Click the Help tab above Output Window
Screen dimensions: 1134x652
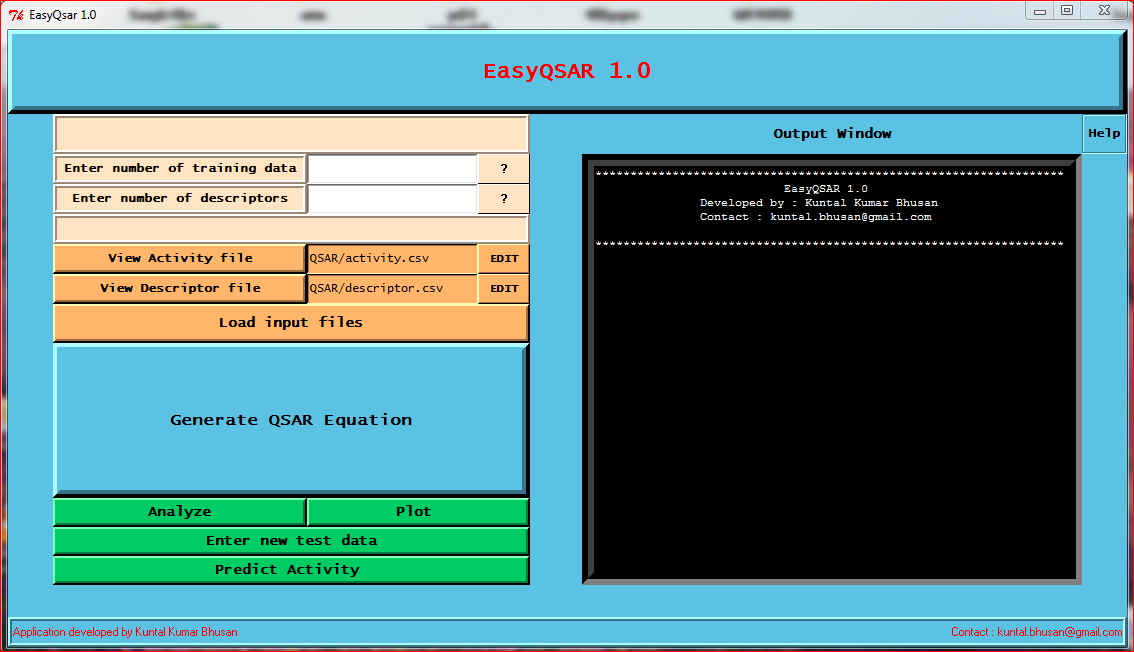[1104, 133]
